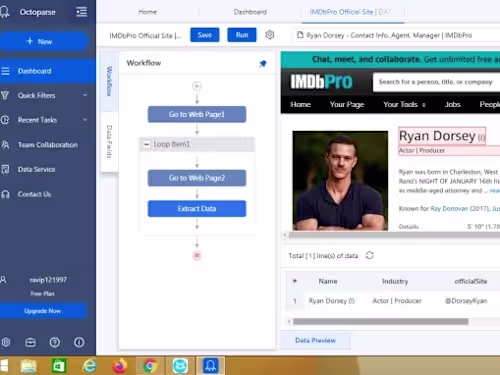The width and height of the screenshot is (500, 375).
Task: Open the Your Tools menu dropdown on IMDbPro
Action: (404, 105)
